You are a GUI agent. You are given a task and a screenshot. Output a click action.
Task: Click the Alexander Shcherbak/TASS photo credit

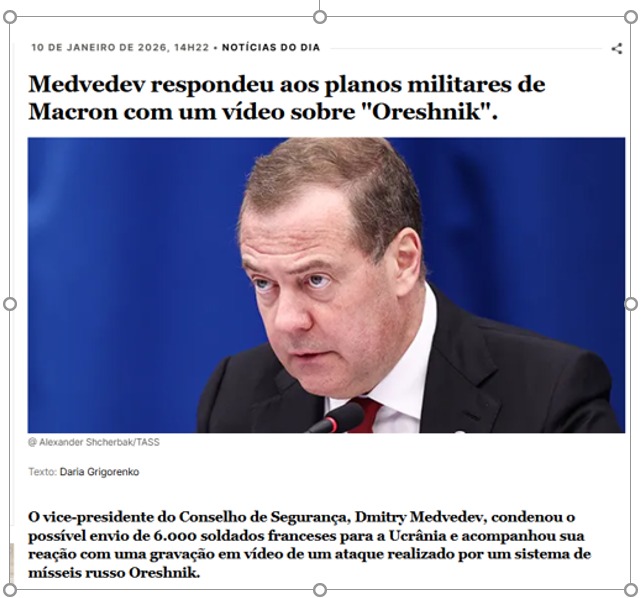[x=94, y=442]
